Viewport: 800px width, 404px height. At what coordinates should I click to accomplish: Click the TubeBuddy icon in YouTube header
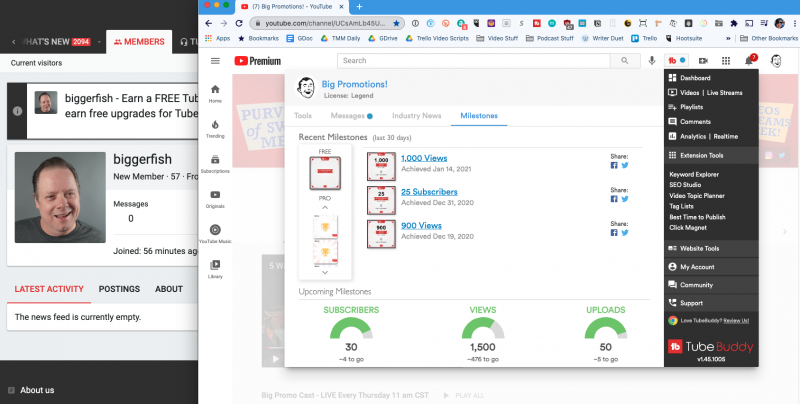pyautogui.click(x=673, y=61)
